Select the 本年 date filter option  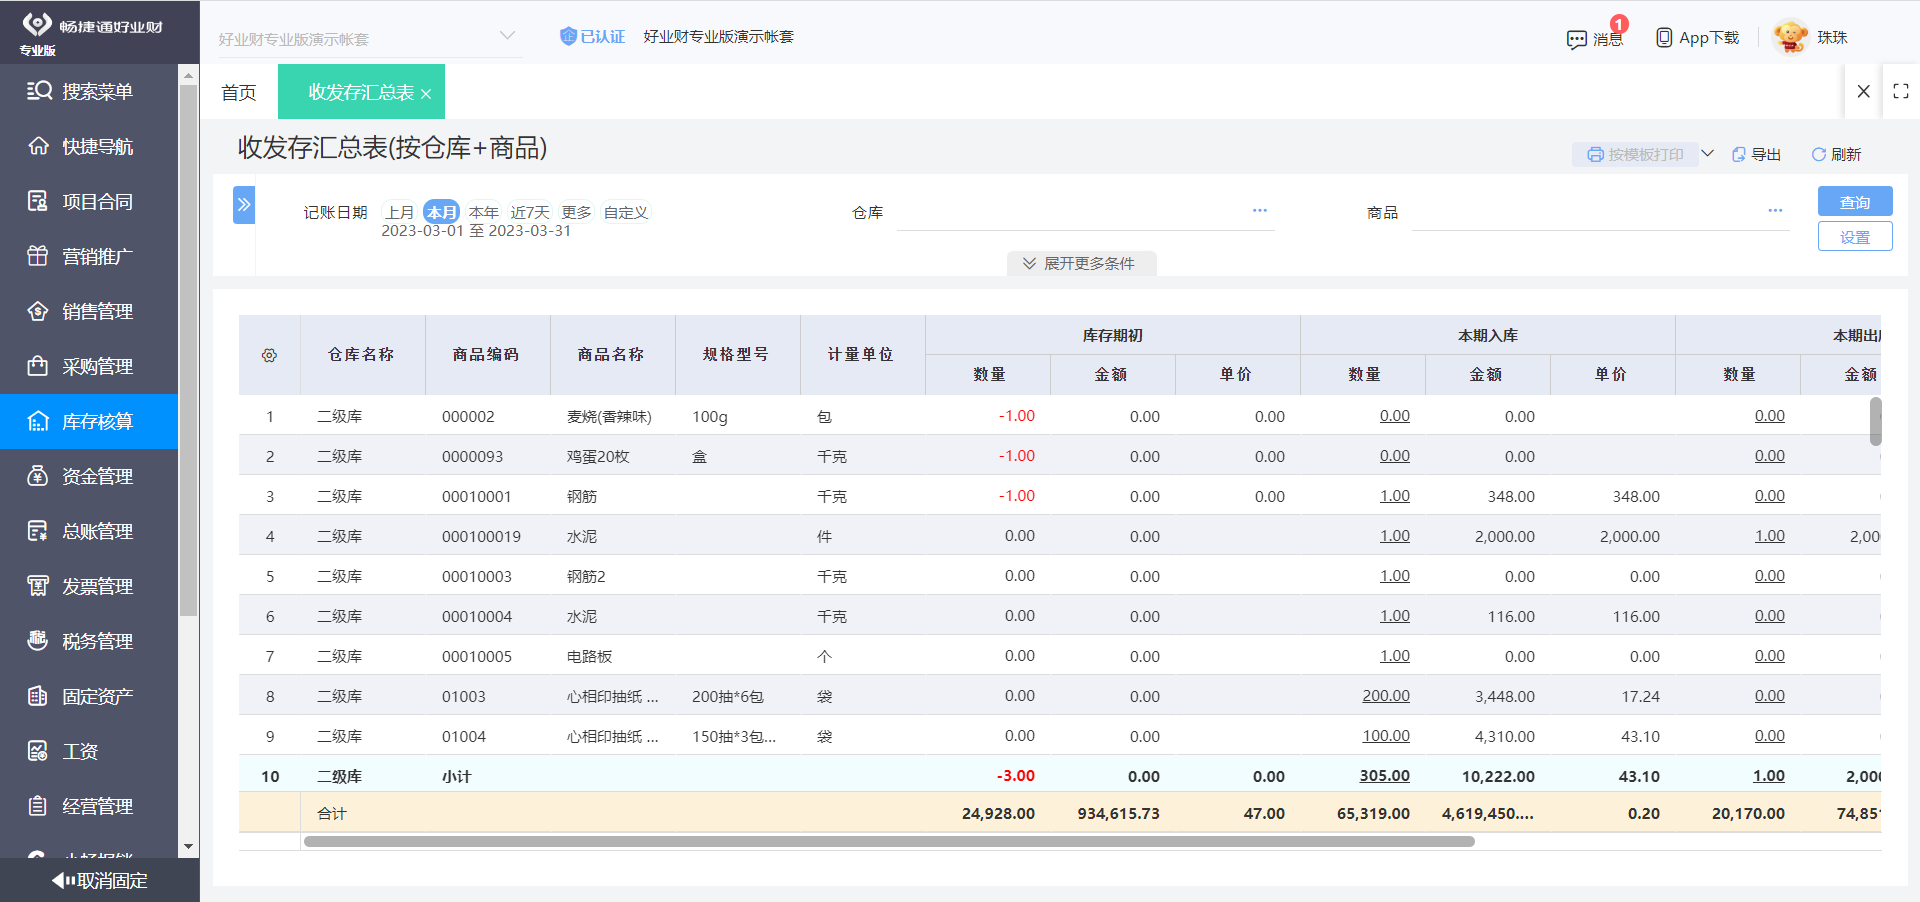483,211
